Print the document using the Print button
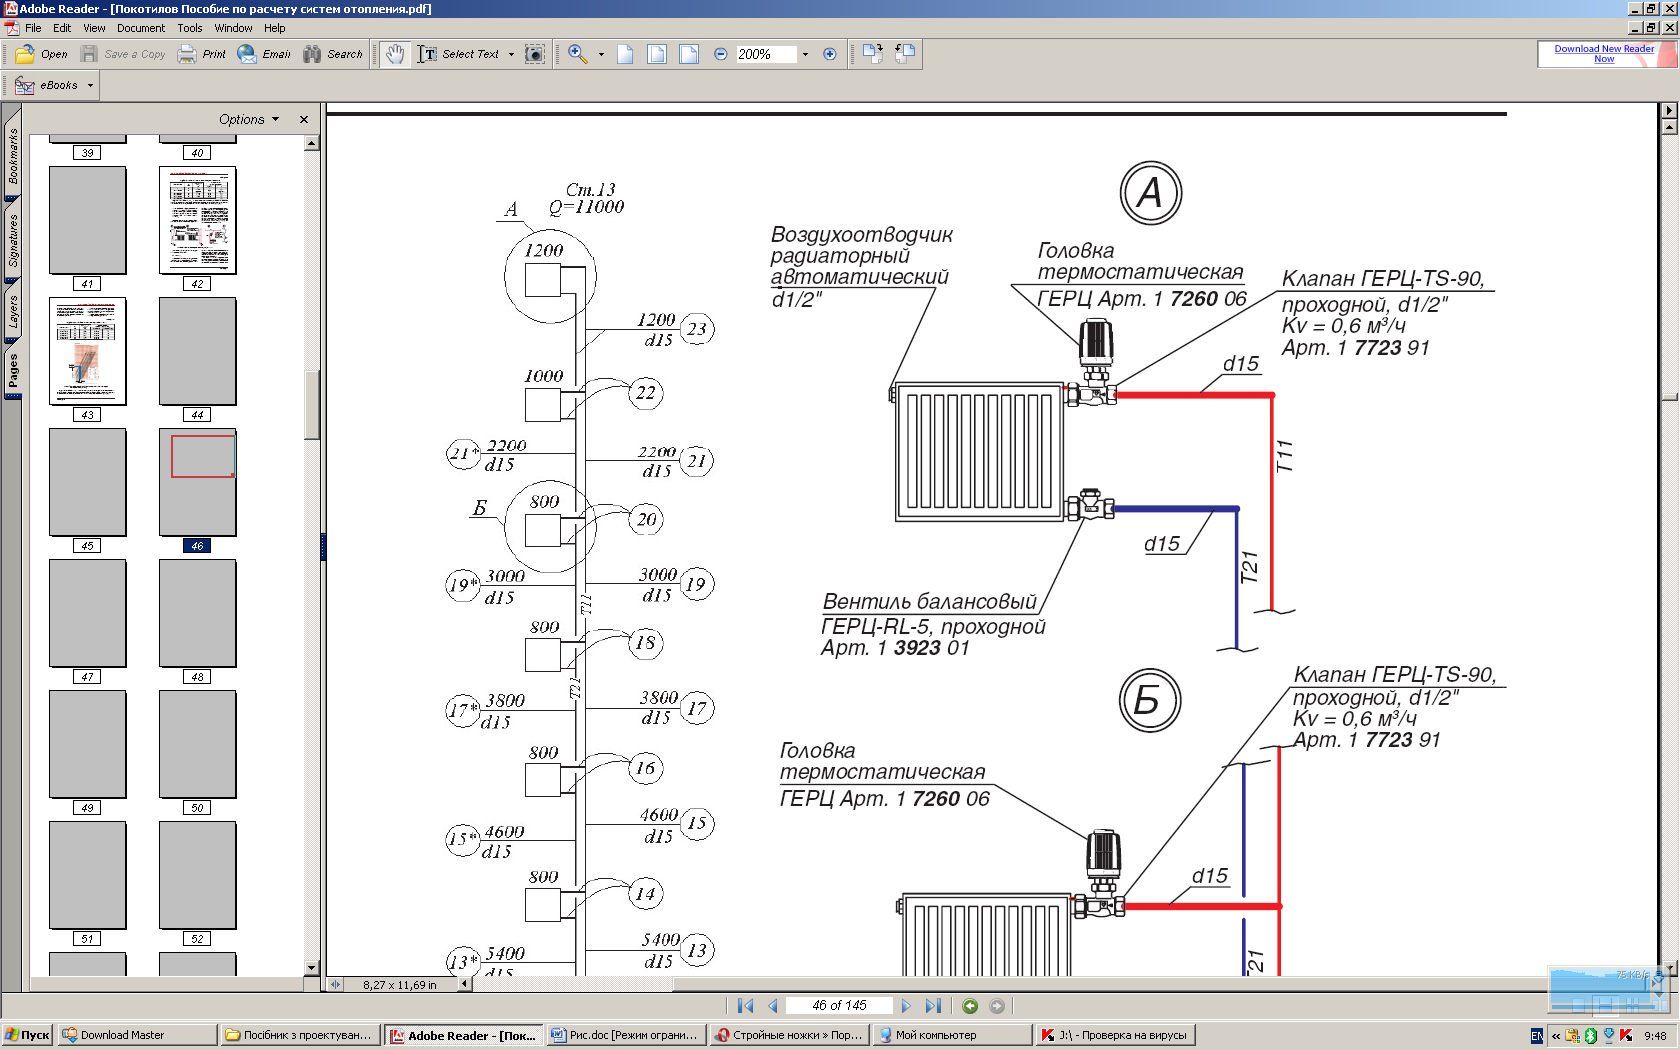 click(202, 54)
